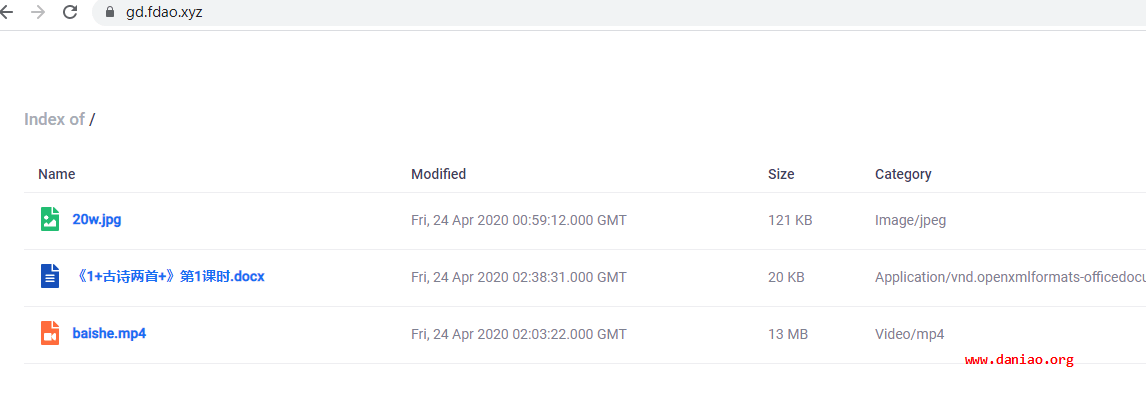Sort by the Size column header
The width and height of the screenshot is (1146, 397).
click(x=781, y=174)
